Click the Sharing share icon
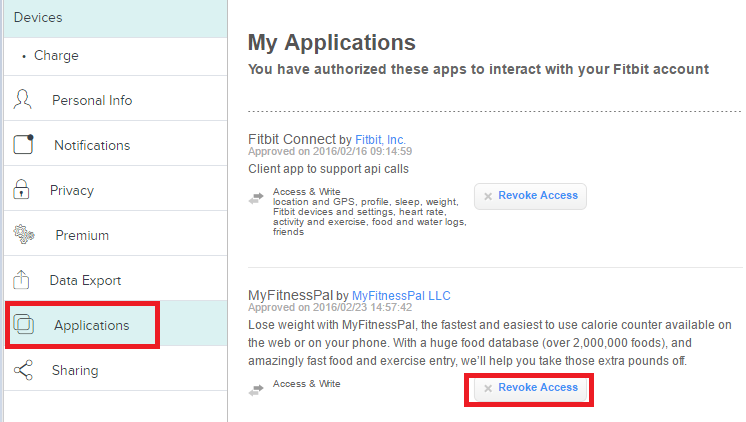 pyautogui.click(x=23, y=371)
